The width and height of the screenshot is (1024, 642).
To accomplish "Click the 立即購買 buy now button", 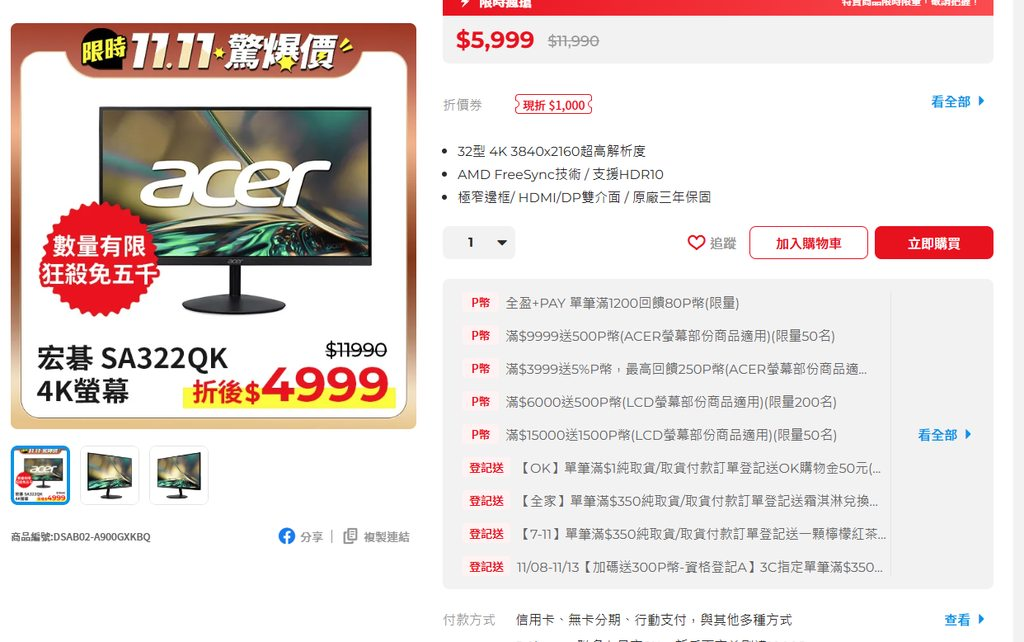I will click(x=934, y=243).
